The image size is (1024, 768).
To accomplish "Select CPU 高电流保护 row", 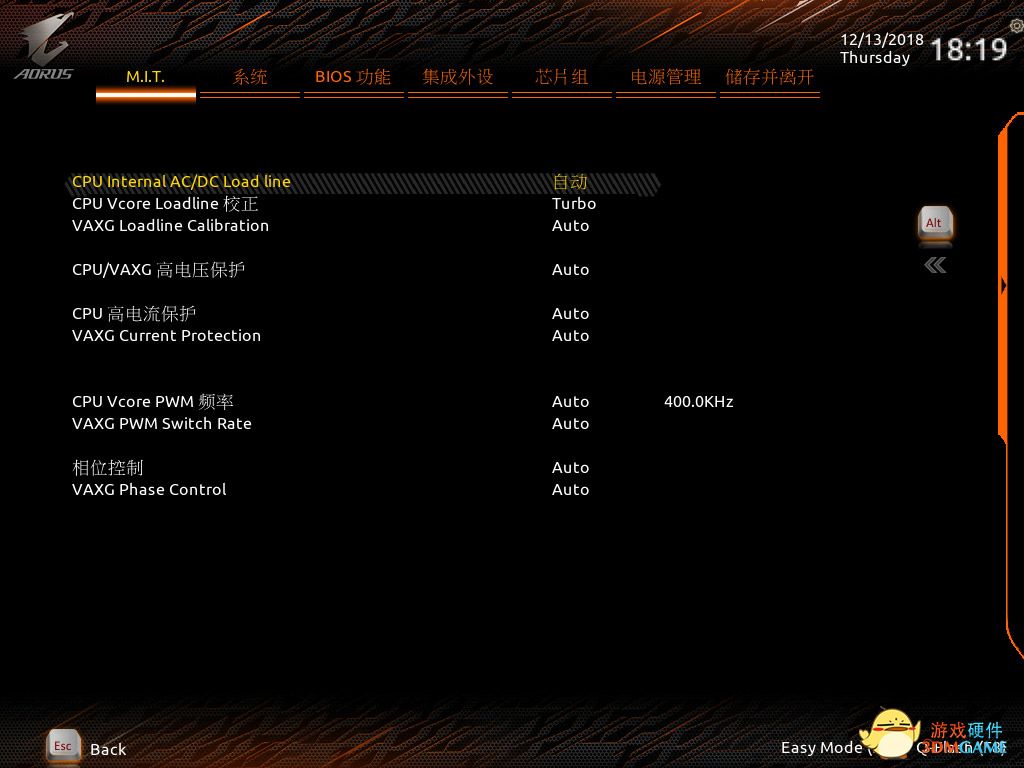I will [x=134, y=313].
